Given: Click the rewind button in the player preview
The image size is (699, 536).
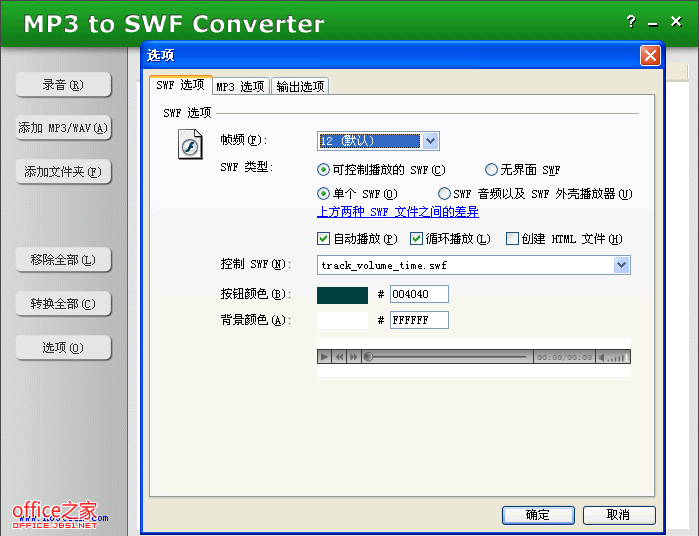Looking at the screenshot, I should [x=339, y=357].
